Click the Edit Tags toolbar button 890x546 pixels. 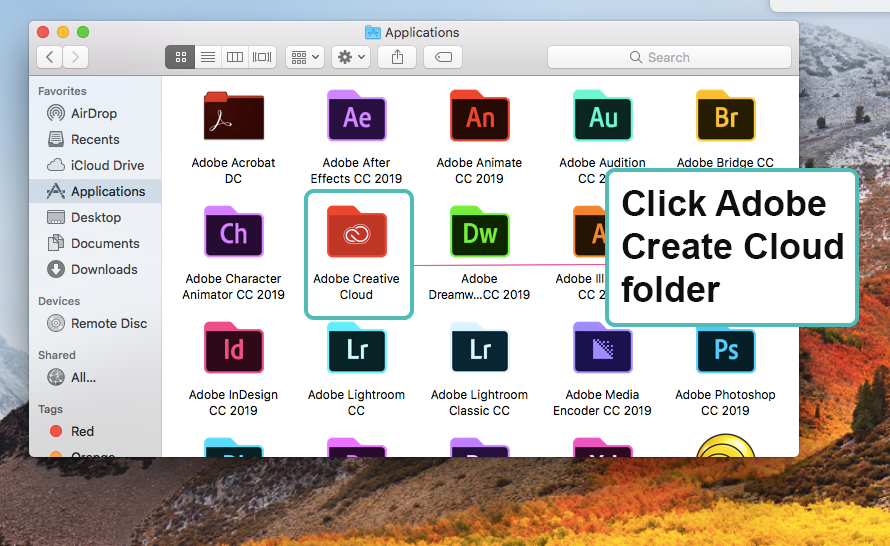[443, 57]
